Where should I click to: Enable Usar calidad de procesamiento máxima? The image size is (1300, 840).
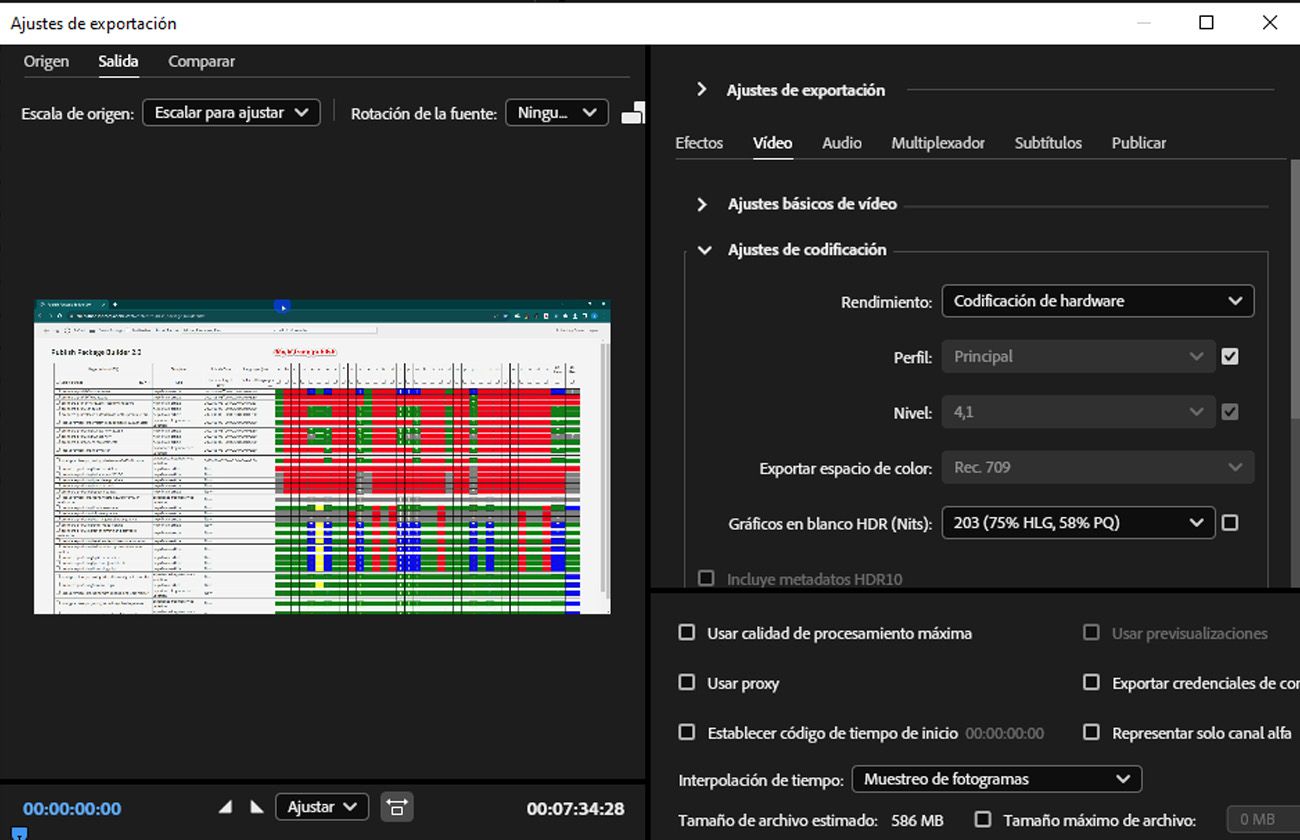[x=687, y=632]
